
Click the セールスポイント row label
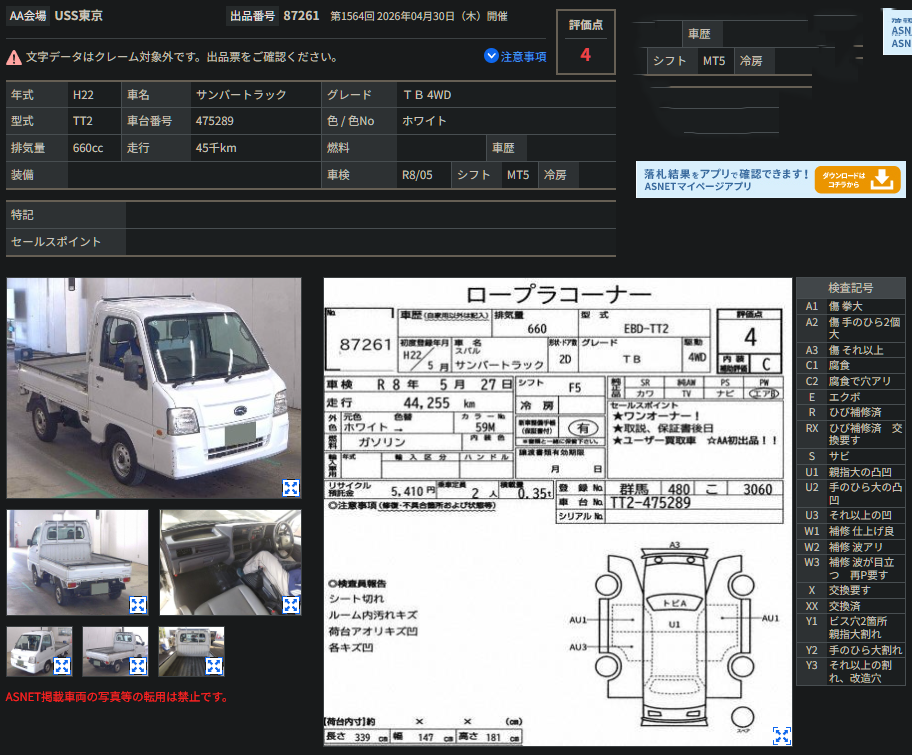(x=66, y=241)
